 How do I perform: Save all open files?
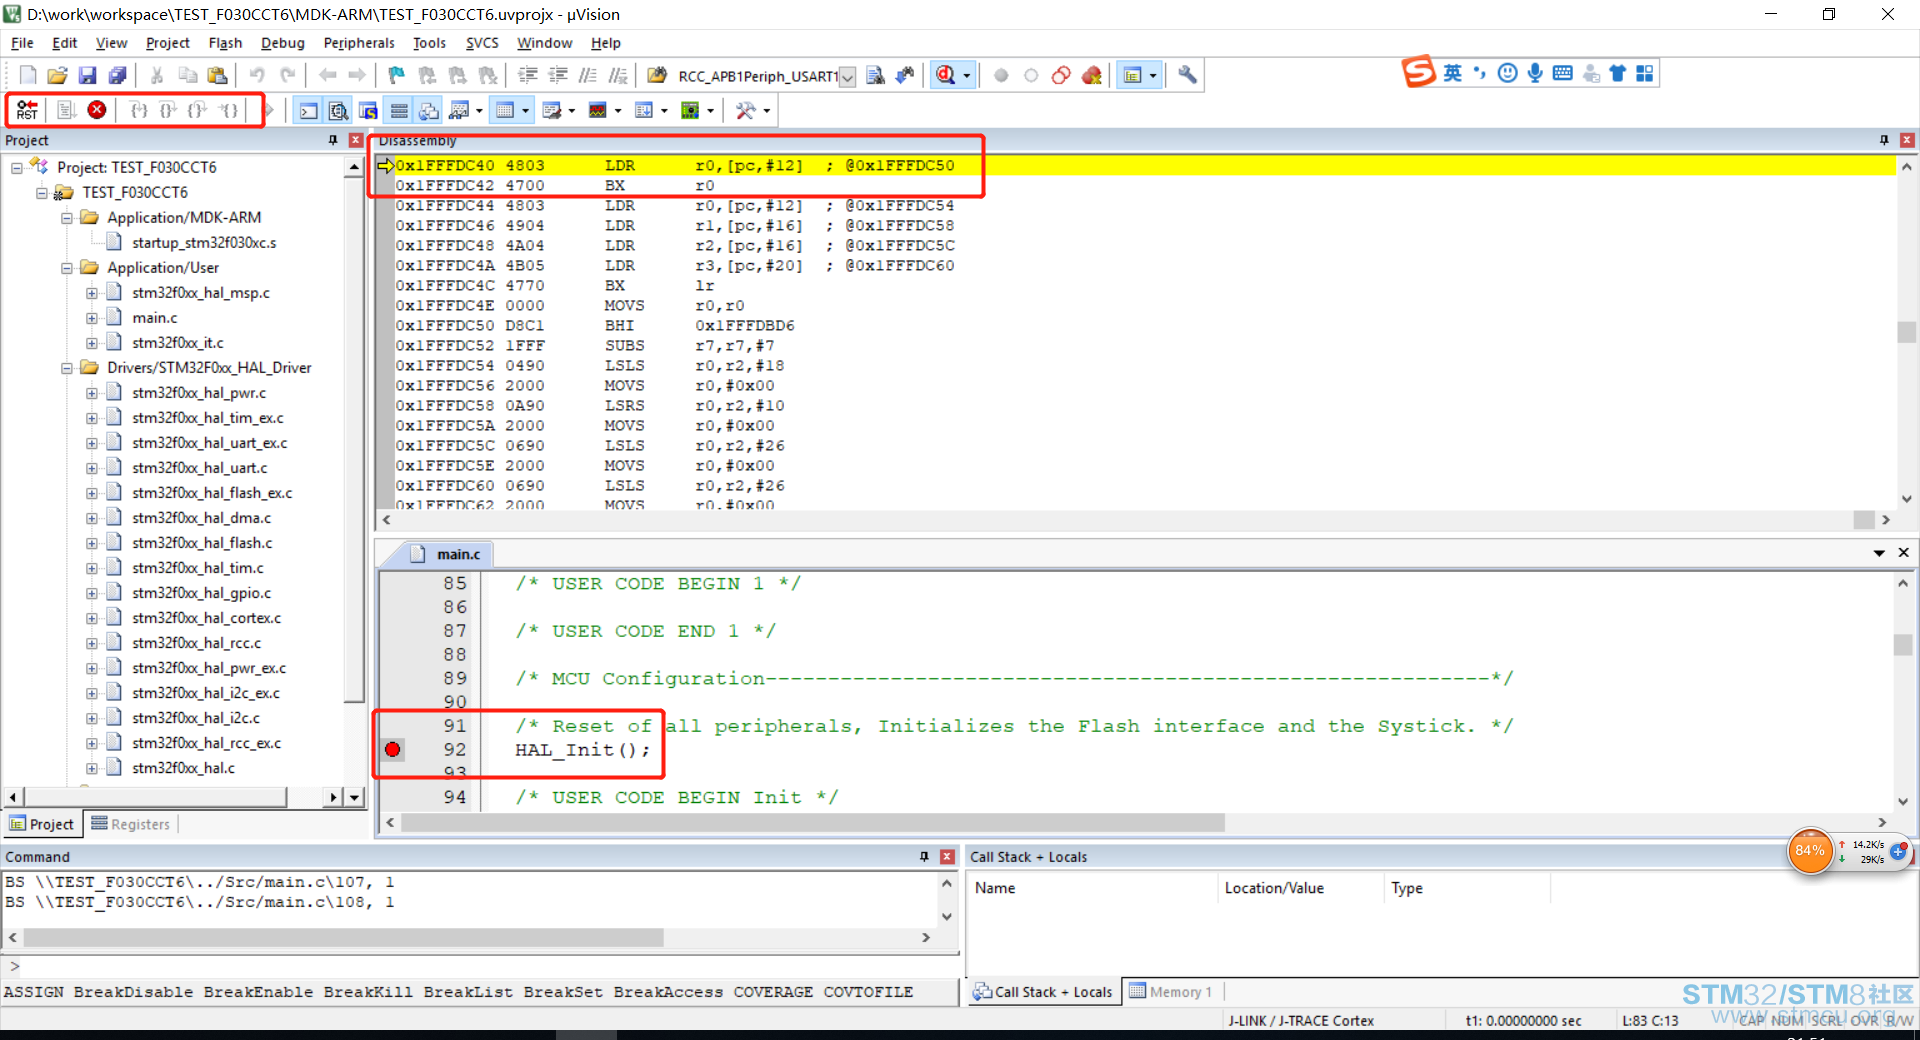click(118, 75)
